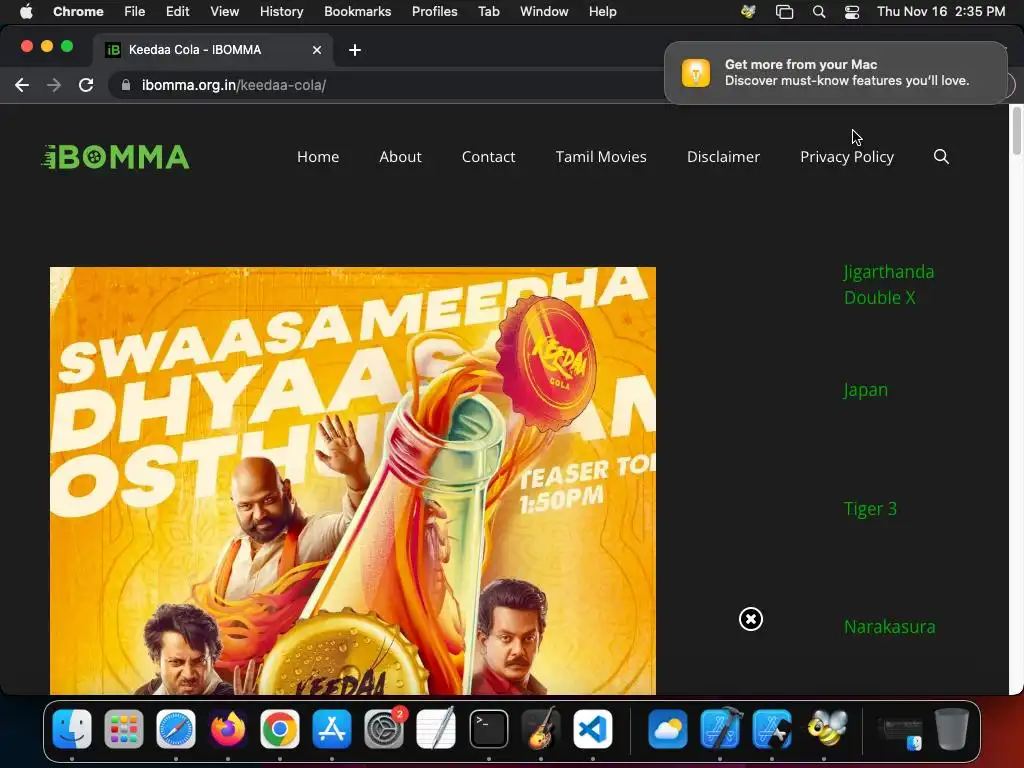Open the View menu

pos(225,12)
